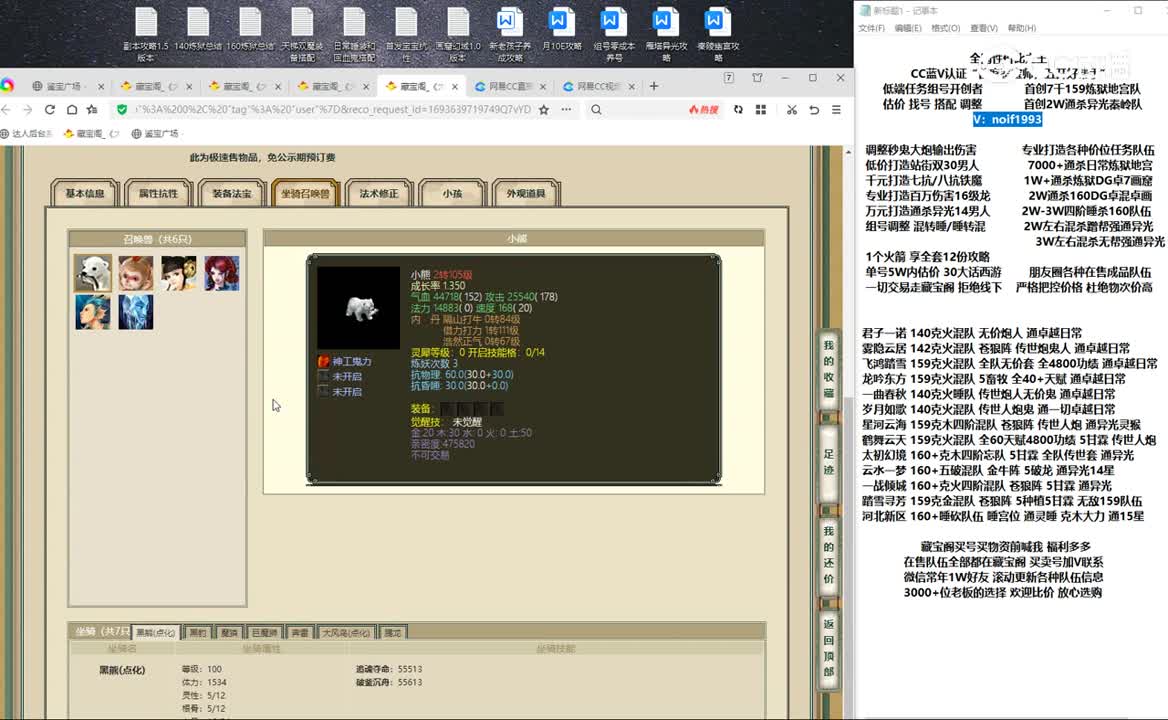Screen dimensions: 1168x720
Task: Reload the current browser page
Action: 50,109
